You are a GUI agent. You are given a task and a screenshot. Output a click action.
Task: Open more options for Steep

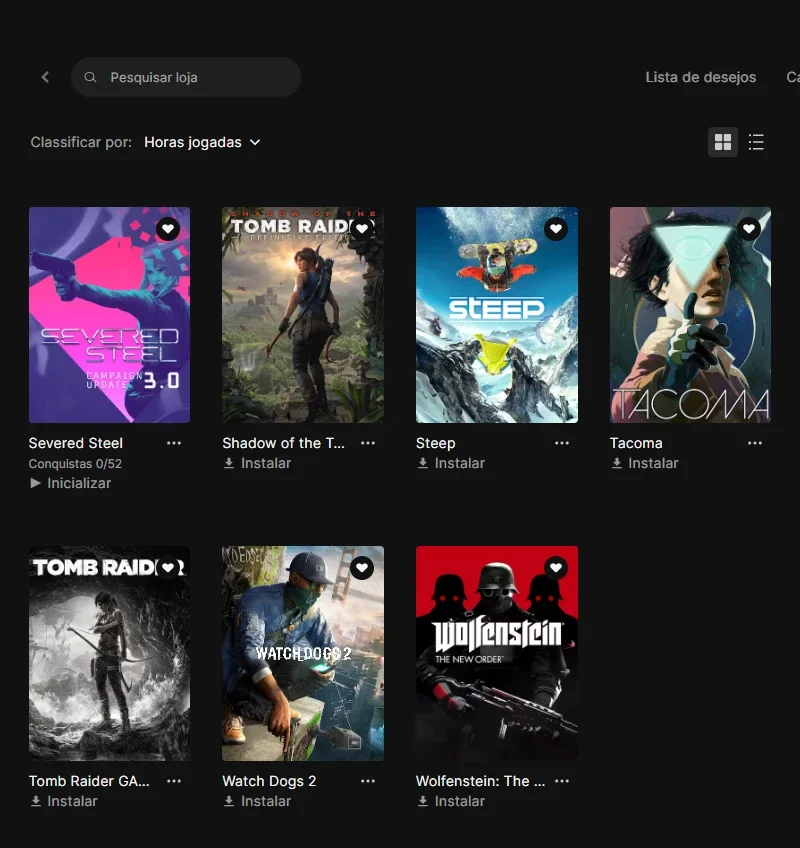(561, 443)
